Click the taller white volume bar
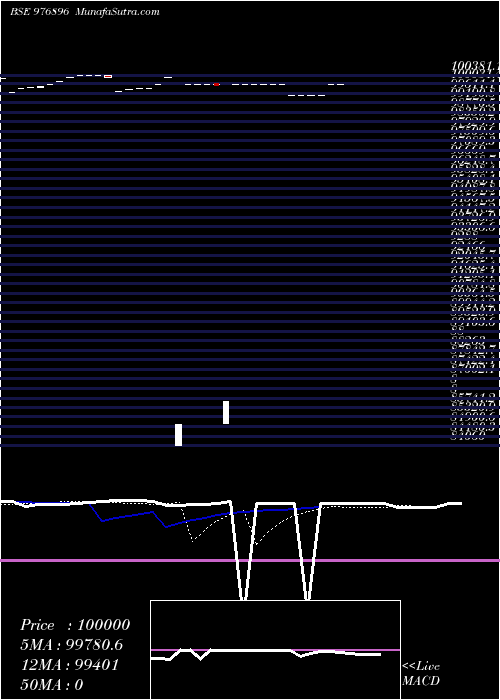This screenshot has height=700, width=500. click(x=226, y=412)
